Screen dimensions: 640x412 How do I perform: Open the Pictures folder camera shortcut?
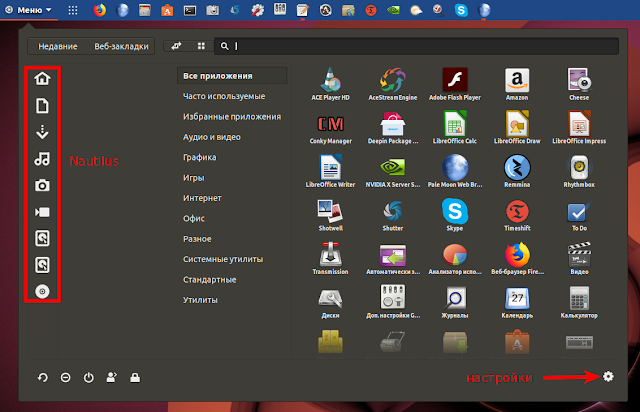(42, 185)
